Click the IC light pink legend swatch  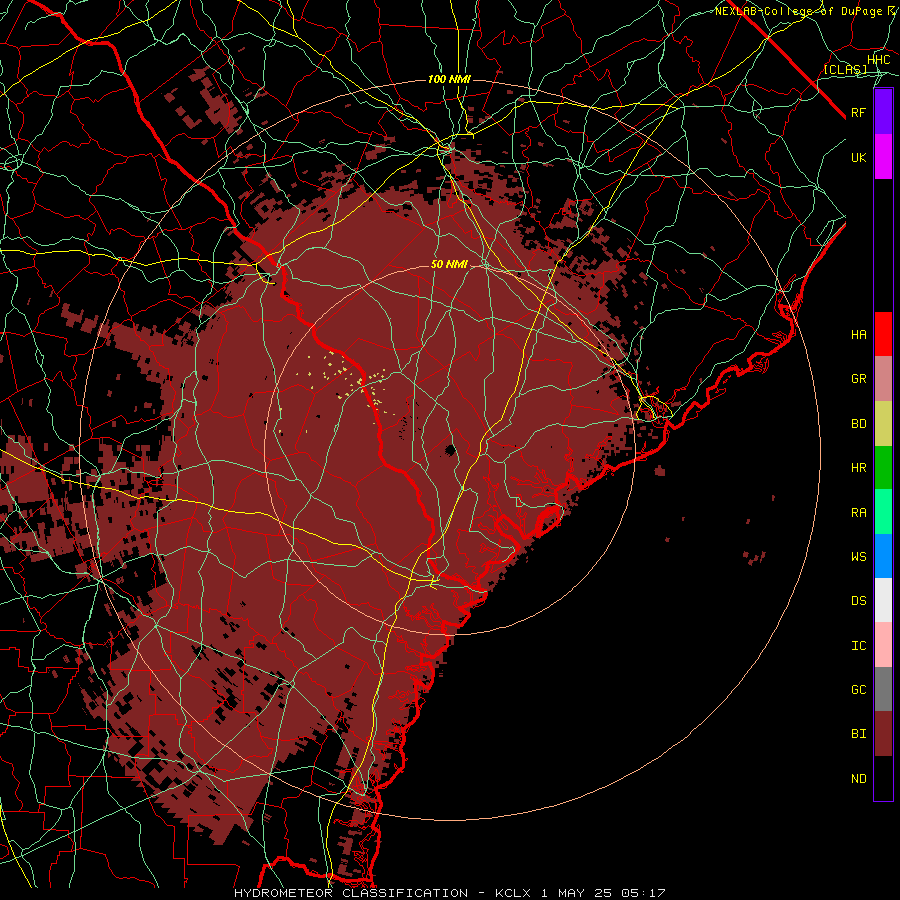click(x=883, y=645)
